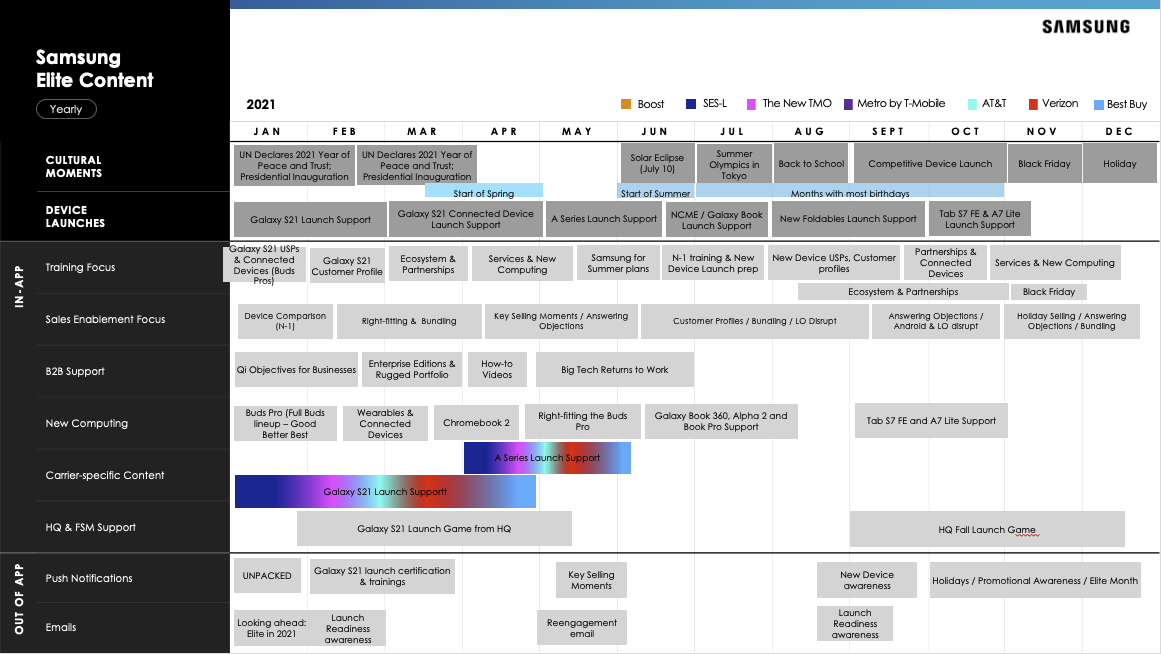Click Competitive Device Launch block
Viewport: 1161px width, 654px height.
click(x=930, y=164)
